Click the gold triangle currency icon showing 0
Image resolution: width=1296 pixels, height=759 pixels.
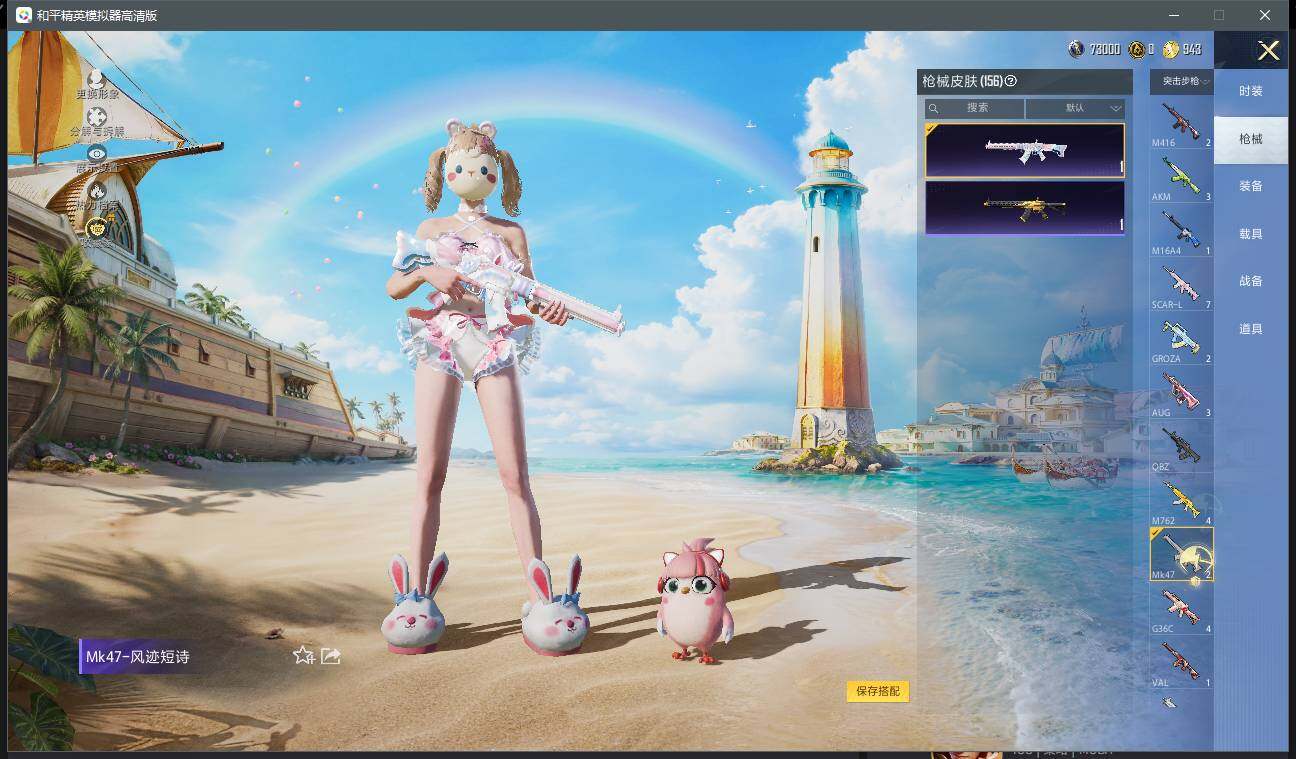pos(1136,49)
